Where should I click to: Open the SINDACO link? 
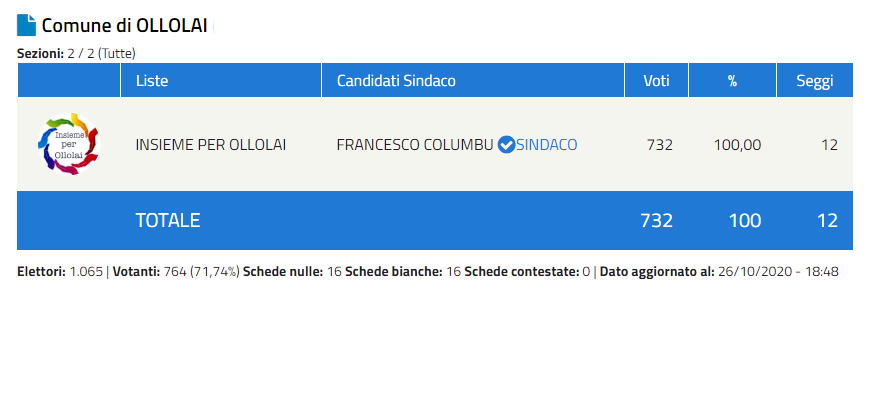(x=547, y=145)
